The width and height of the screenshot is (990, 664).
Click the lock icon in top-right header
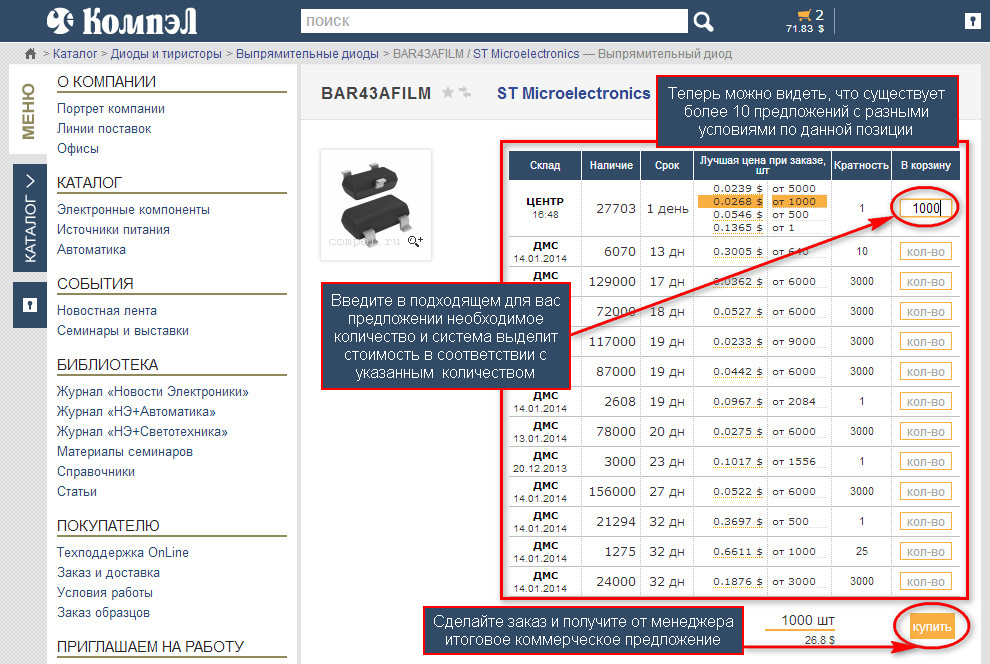(971, 21)
